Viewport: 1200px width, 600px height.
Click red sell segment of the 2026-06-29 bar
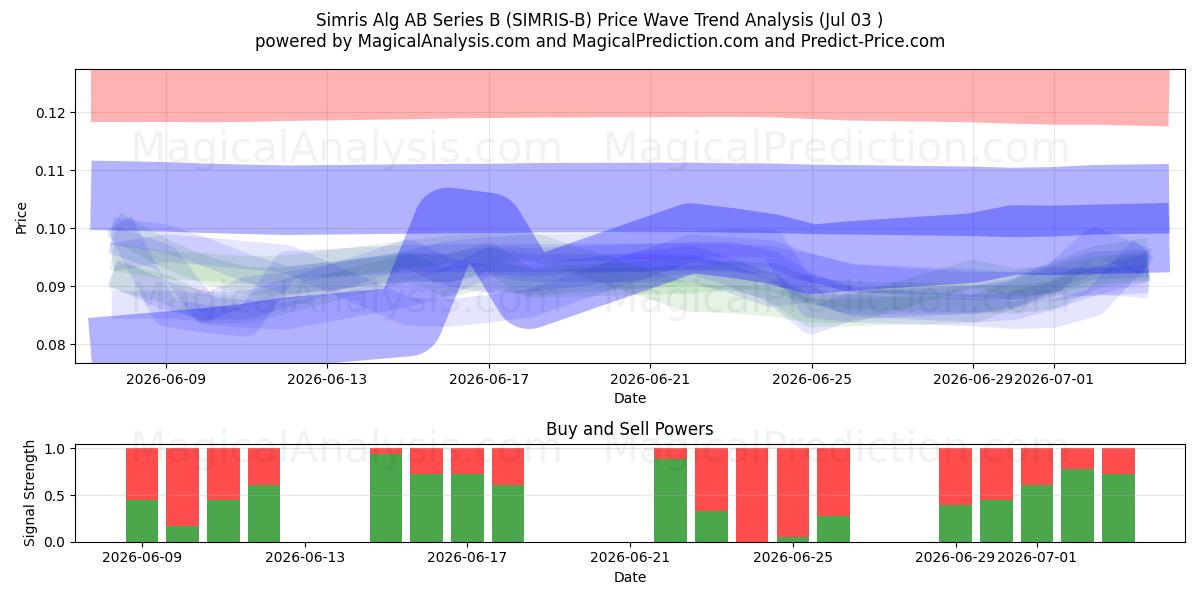[955, 477]
